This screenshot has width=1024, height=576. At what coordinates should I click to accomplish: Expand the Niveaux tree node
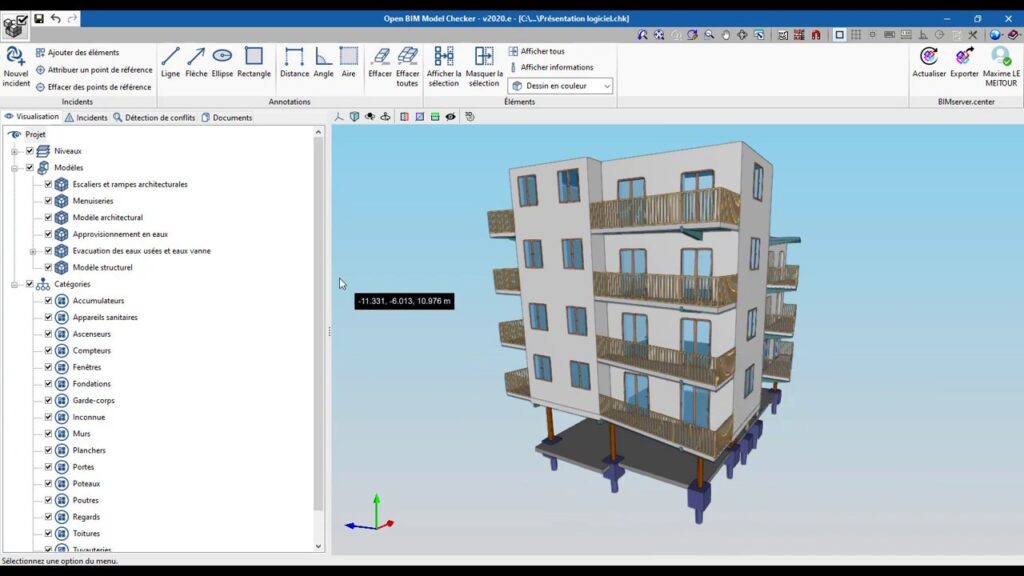(x=15, y=151)
